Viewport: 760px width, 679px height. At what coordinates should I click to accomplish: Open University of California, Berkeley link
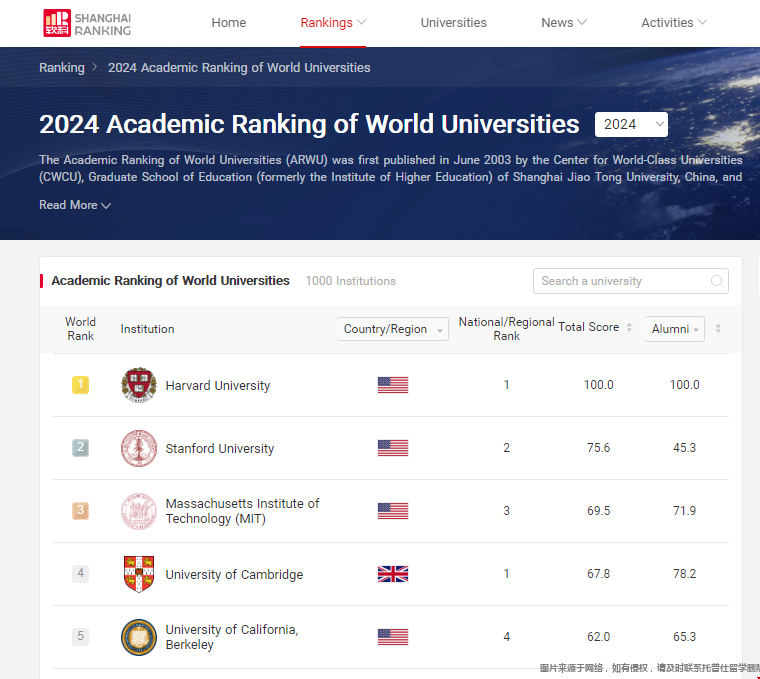pos(232,637)
